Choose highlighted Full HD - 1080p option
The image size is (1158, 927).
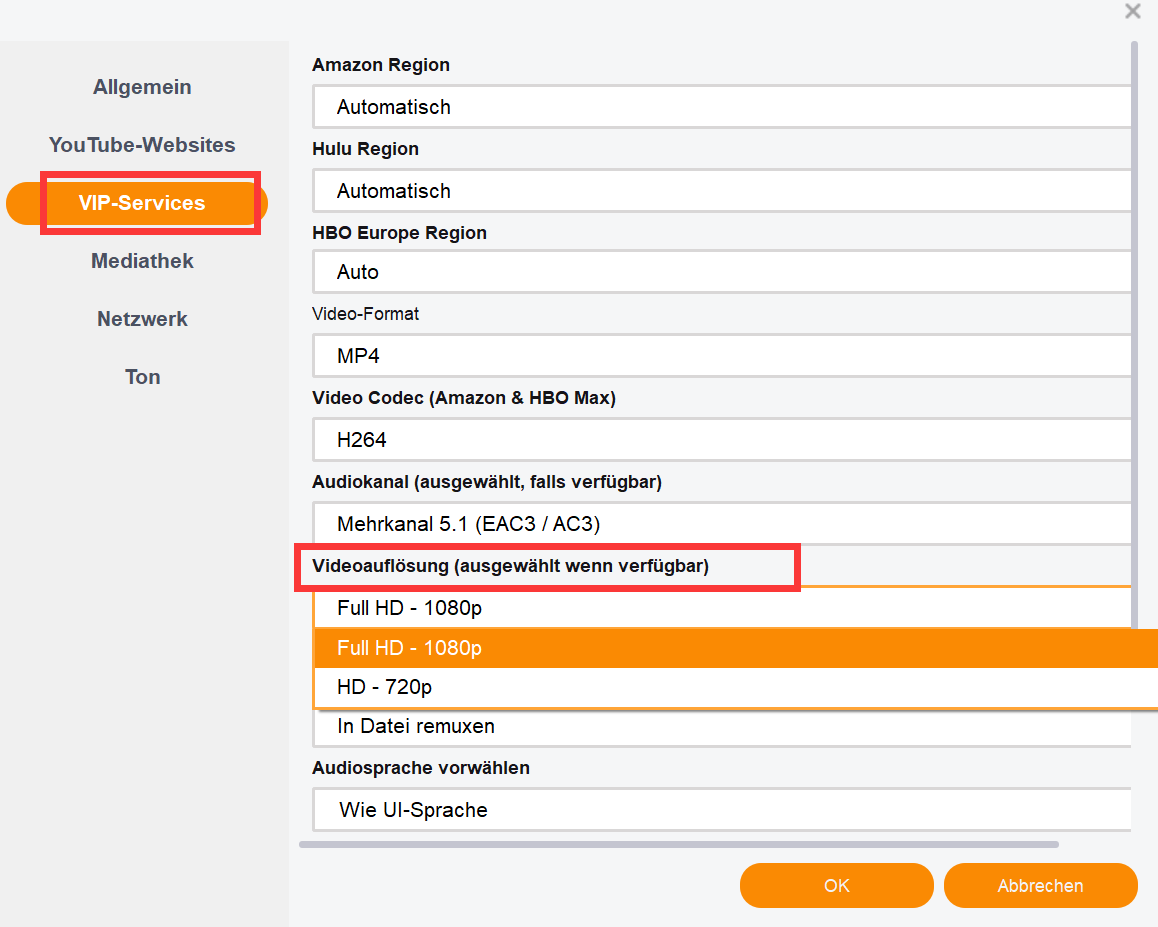pyautogui.click(x=736, y=648)
